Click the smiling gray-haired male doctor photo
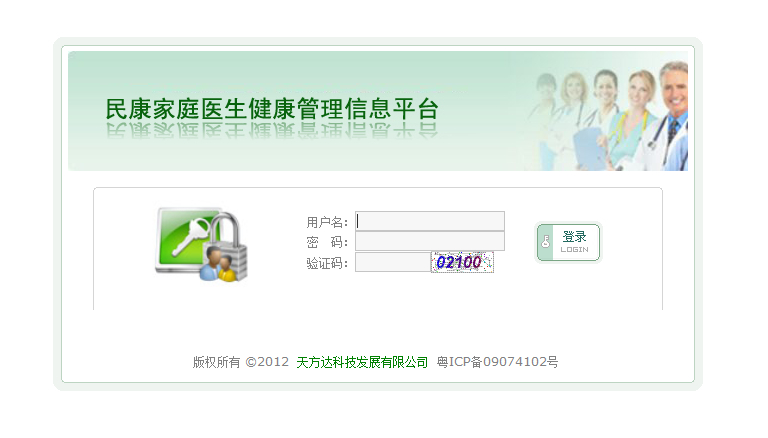 [672, 116]
